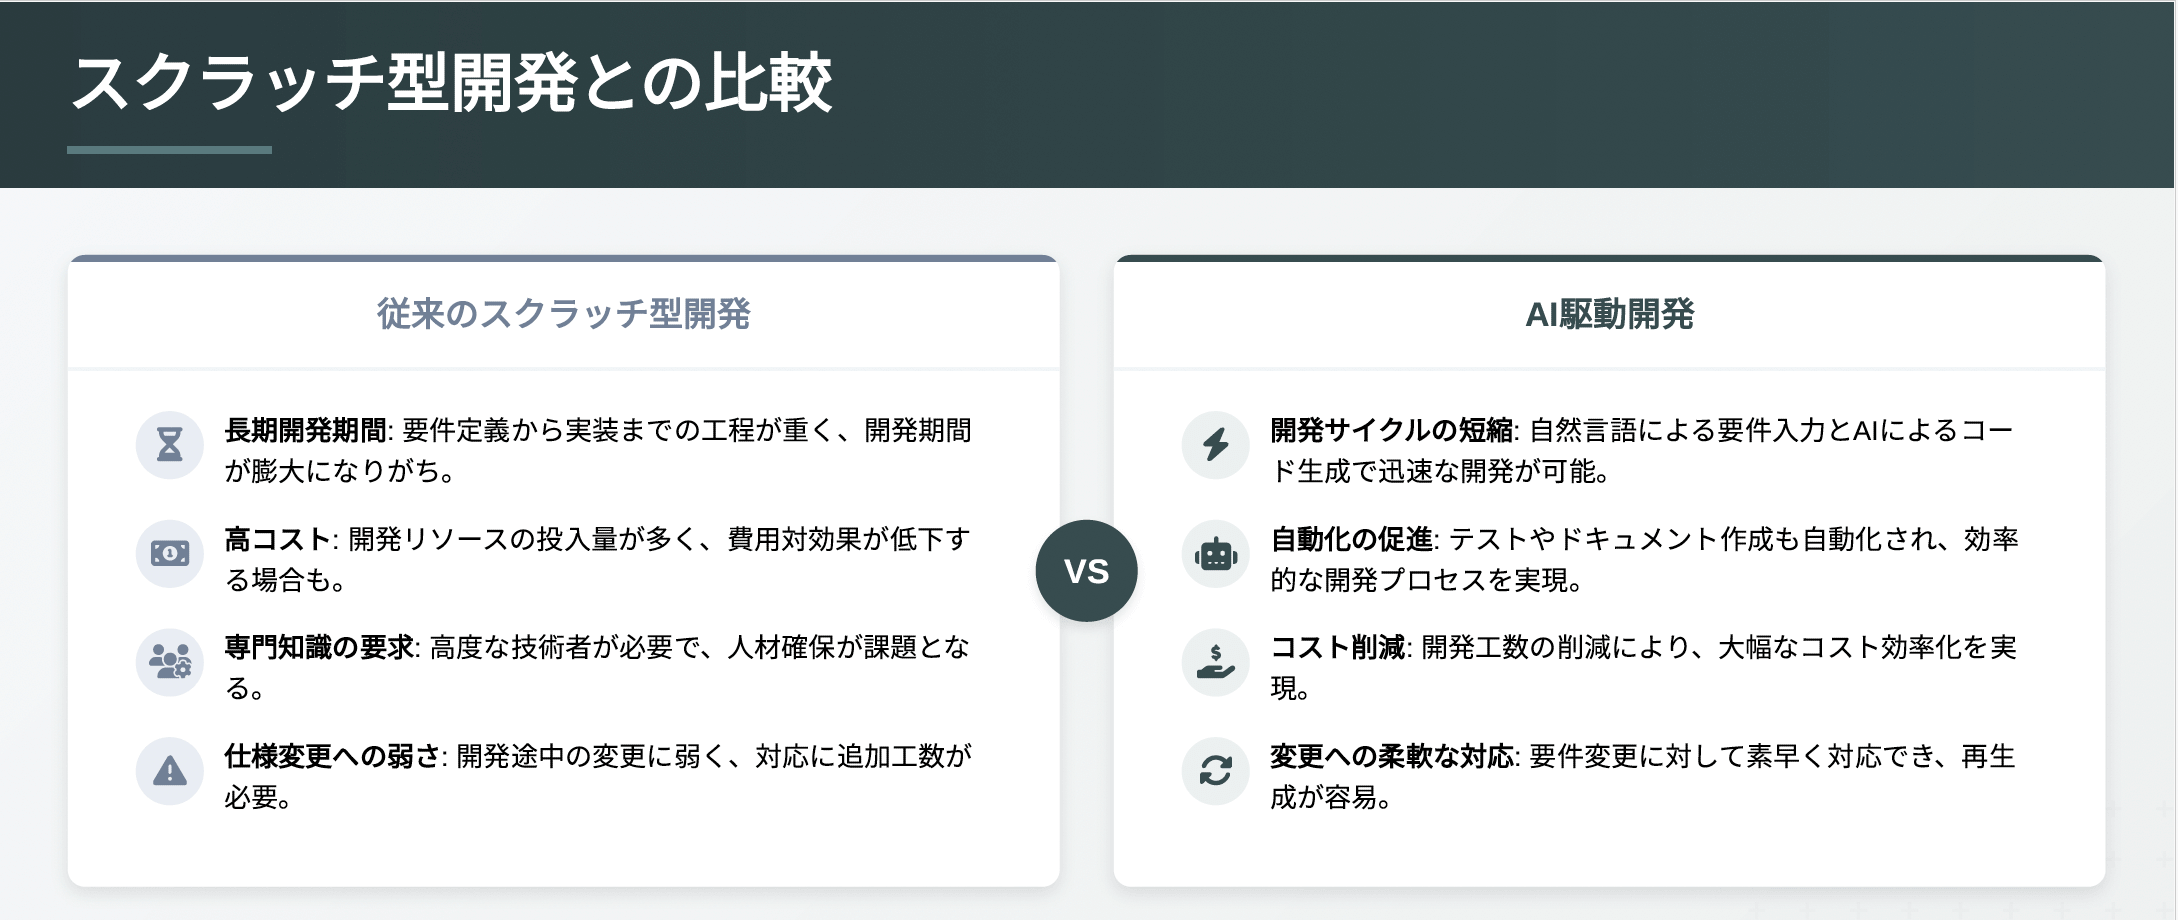Screen dimensions: 2178x920
Task: Select the AI駆動開発 card heading
Action: [x=1610, y=314]
